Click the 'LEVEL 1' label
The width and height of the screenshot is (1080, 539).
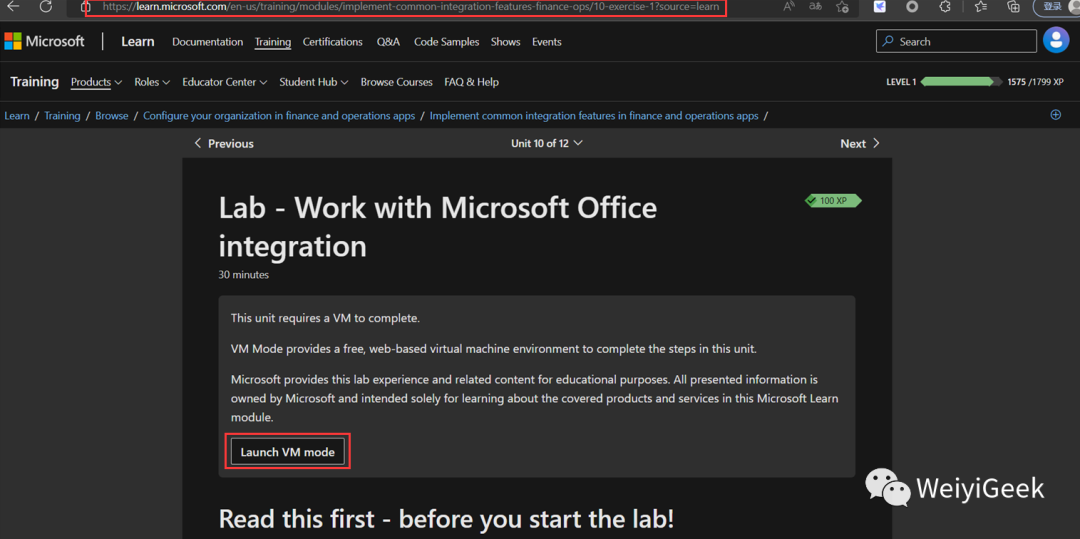(901, 82)
